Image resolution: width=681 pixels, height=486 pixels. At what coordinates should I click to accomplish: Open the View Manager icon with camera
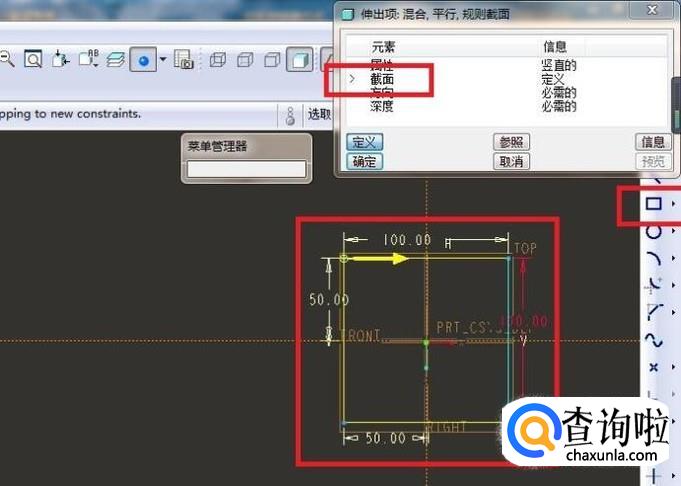point(183,59)
